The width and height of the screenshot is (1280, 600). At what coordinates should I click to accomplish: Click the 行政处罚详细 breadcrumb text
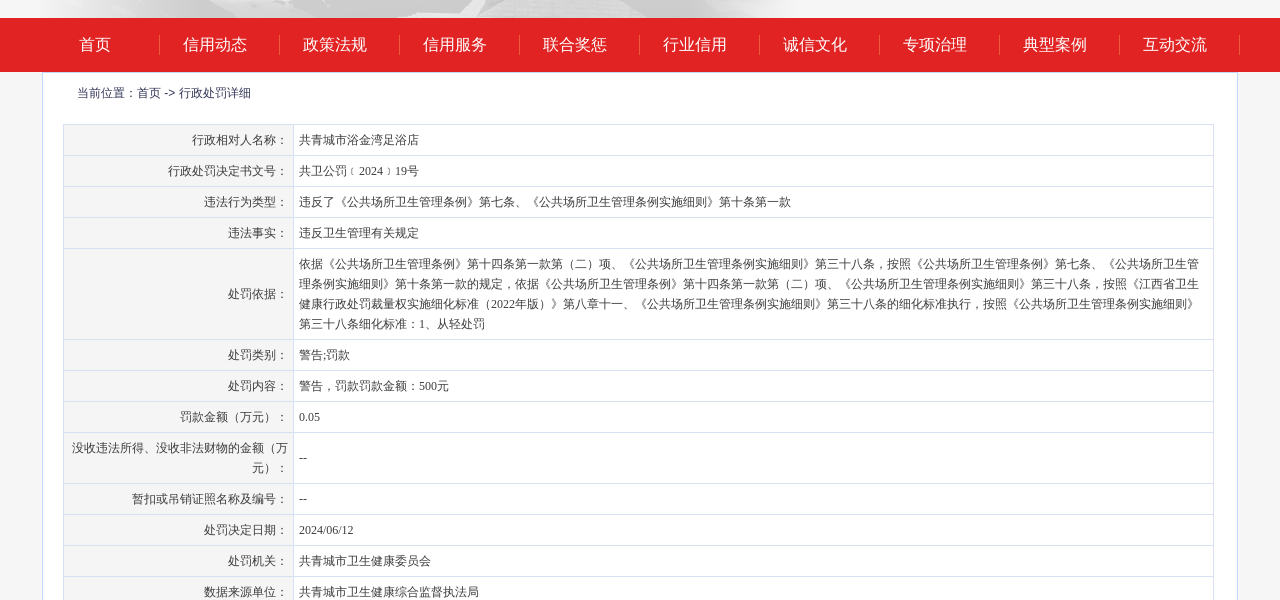215,93
